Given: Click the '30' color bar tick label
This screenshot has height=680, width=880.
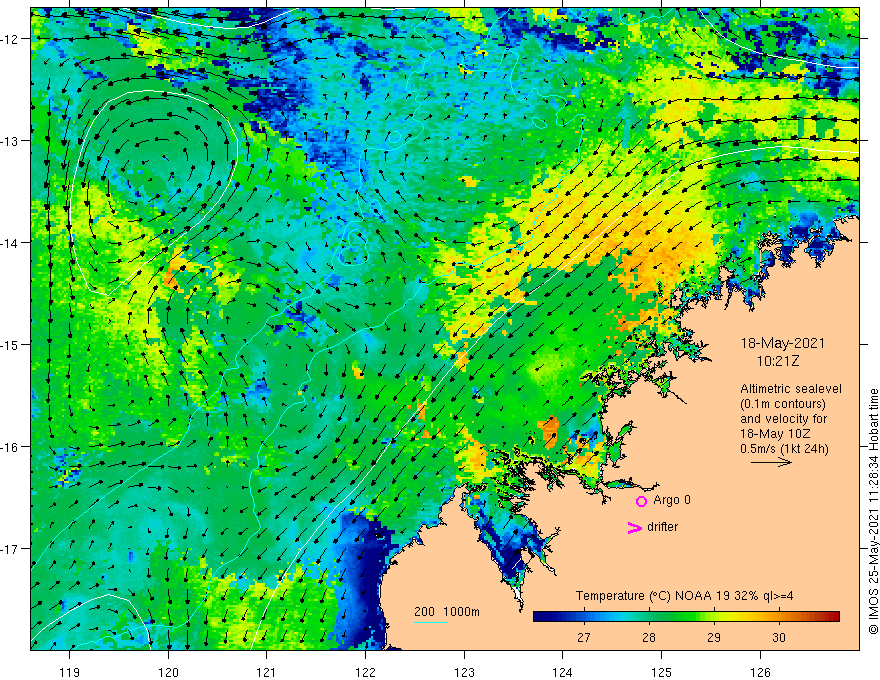Looking at the screenshot, I should pos(778,637).
